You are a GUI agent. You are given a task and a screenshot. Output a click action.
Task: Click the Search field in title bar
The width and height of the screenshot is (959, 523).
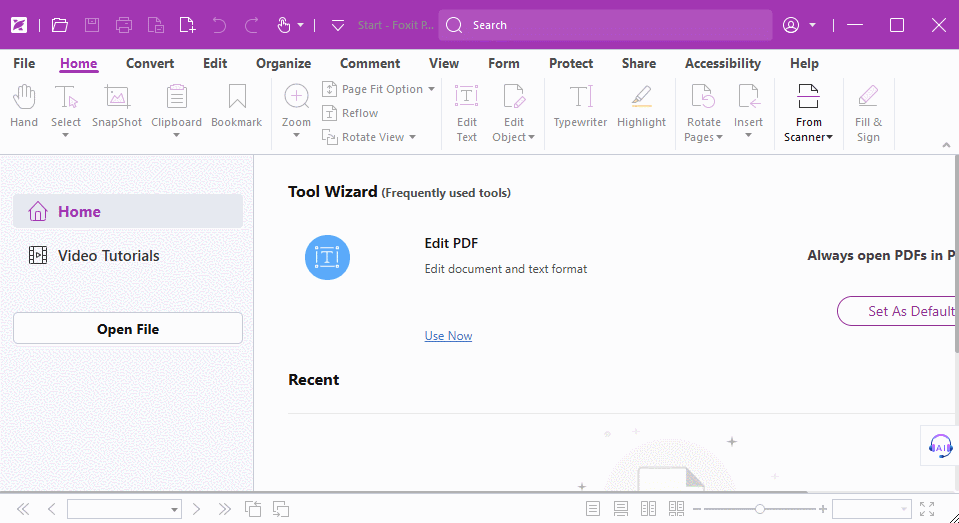click(605, 25)
